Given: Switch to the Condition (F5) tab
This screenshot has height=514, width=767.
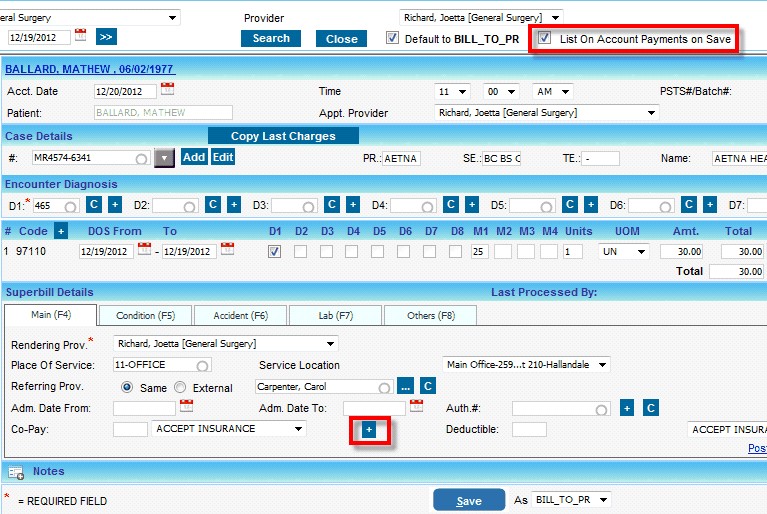Looking at the screenshot, I should [144, 316].
